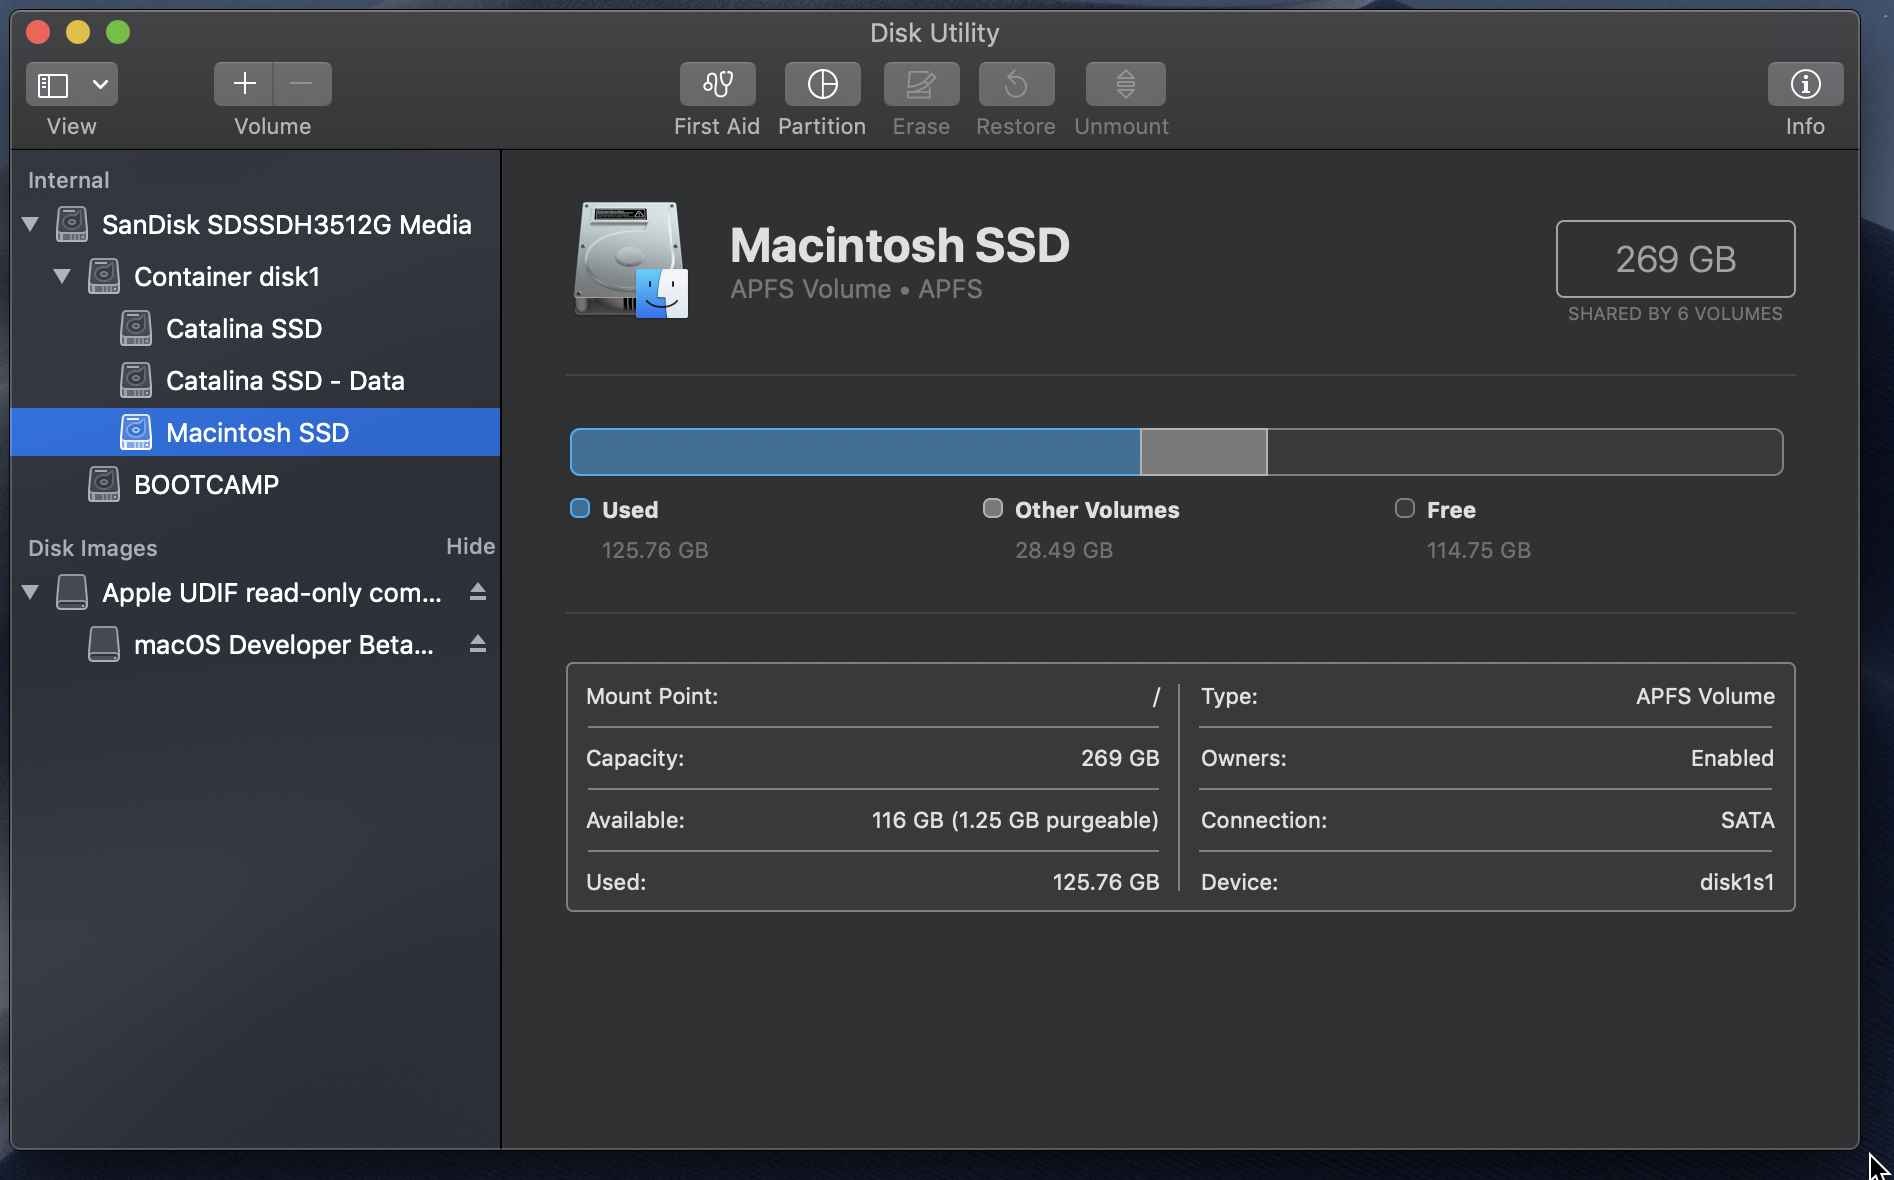Open the Partition tool

tap(822, 84)
